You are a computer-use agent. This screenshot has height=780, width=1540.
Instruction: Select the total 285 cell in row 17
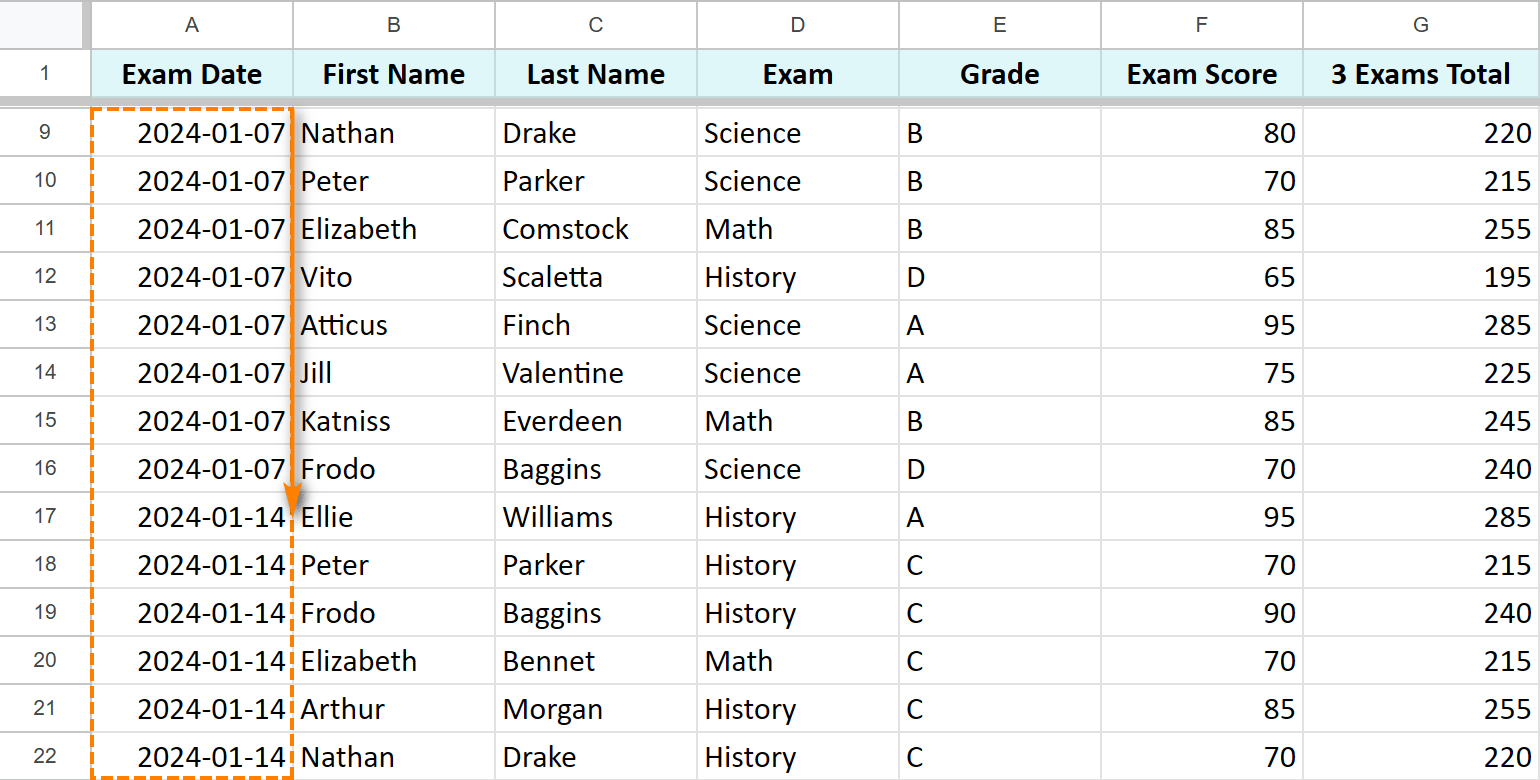1421,516
